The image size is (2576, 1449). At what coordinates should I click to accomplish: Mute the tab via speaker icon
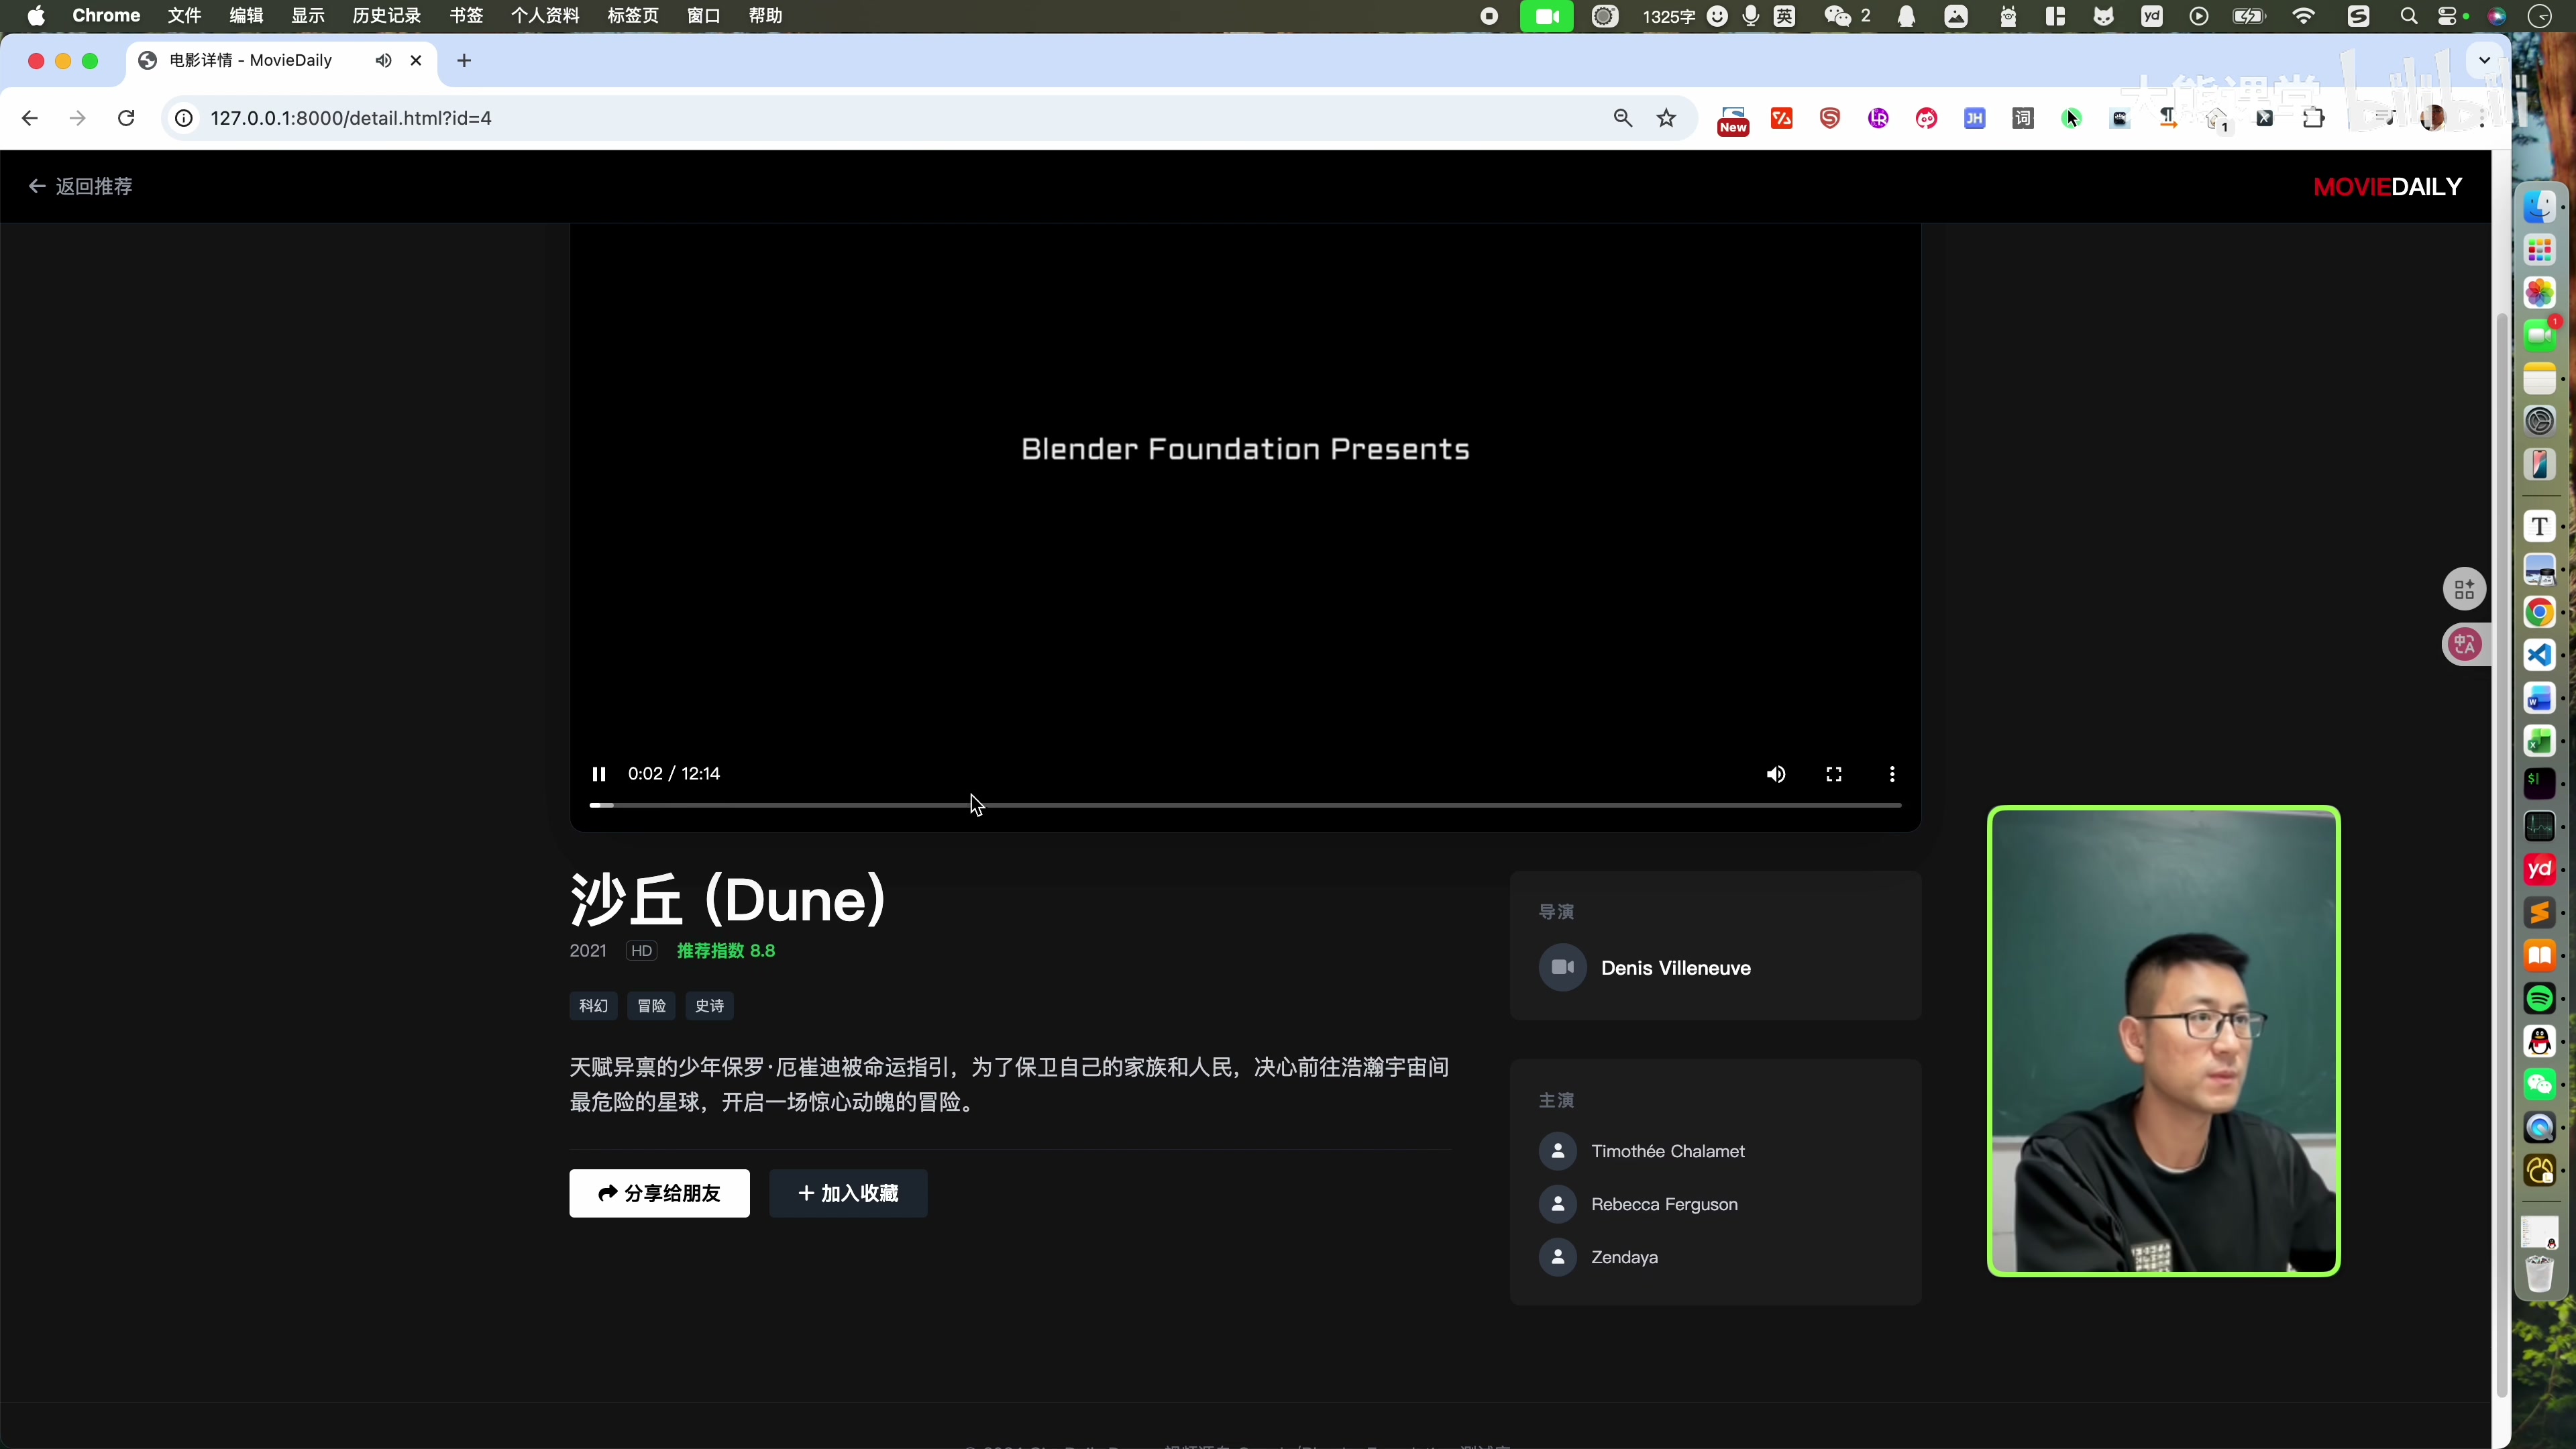click(383, 60)
